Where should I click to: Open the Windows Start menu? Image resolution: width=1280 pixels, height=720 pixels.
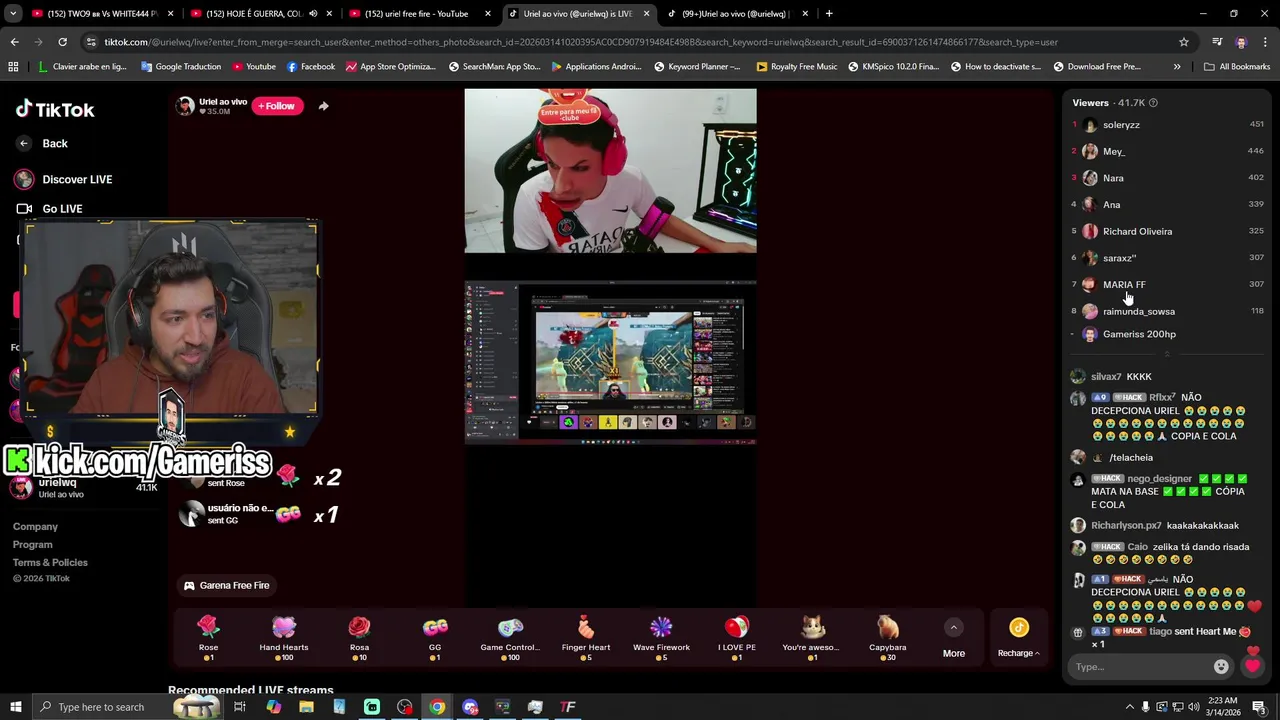[x=15, y=707]
